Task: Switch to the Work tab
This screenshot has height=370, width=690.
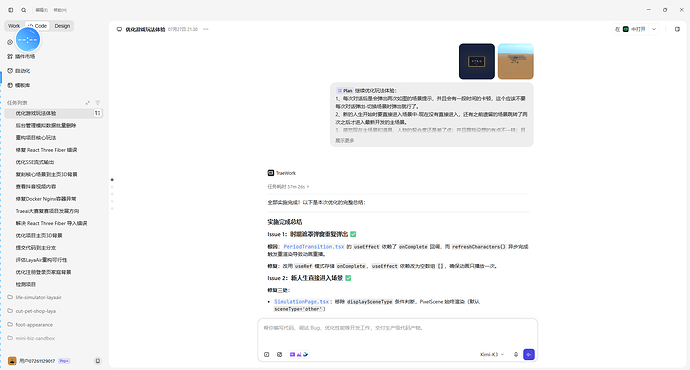Action: pos(14,26)
